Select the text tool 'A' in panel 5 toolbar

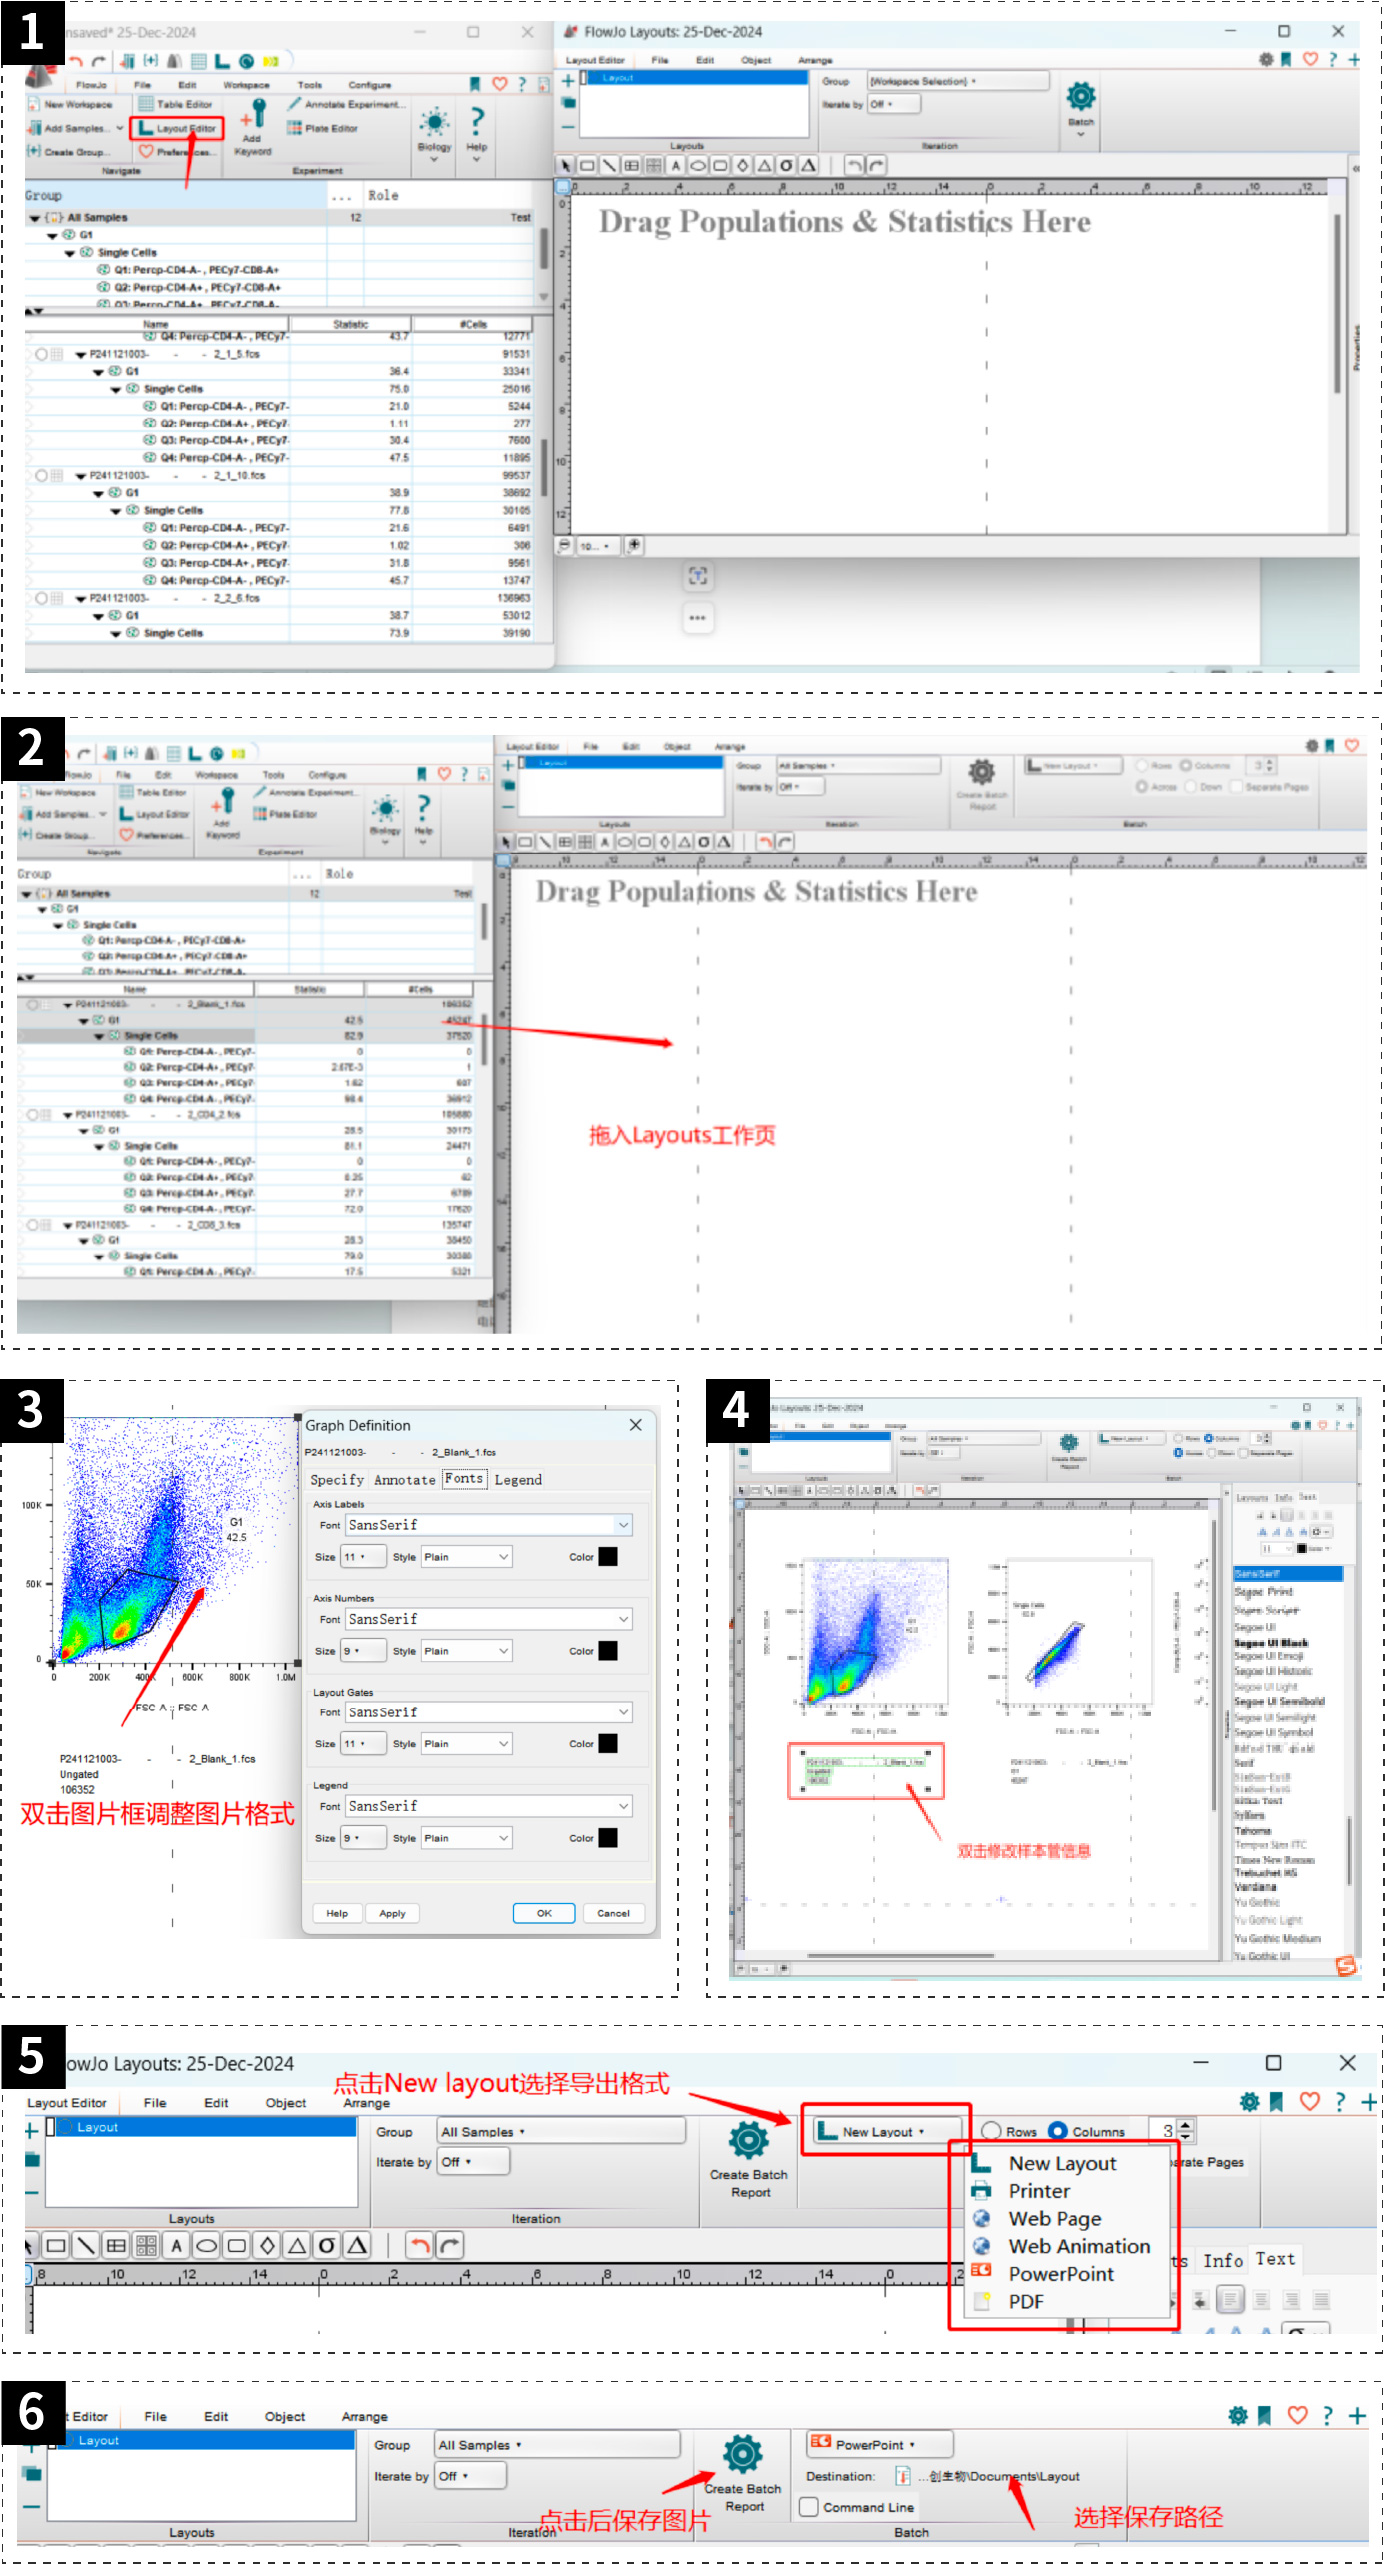176,2245
